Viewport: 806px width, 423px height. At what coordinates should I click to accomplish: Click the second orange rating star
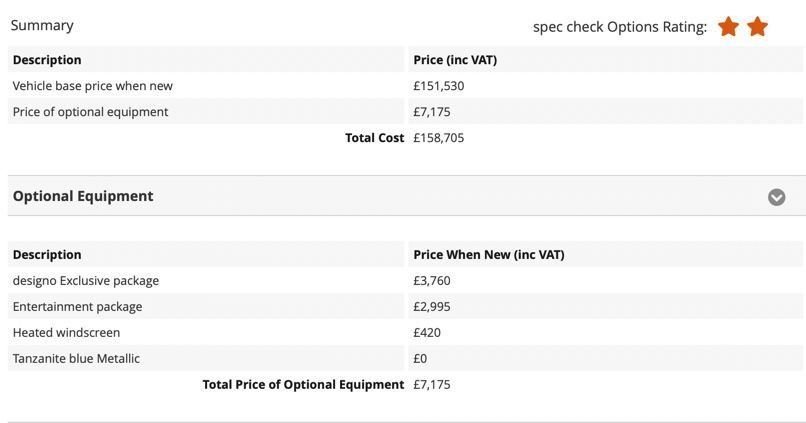click(x=757, y=27)
